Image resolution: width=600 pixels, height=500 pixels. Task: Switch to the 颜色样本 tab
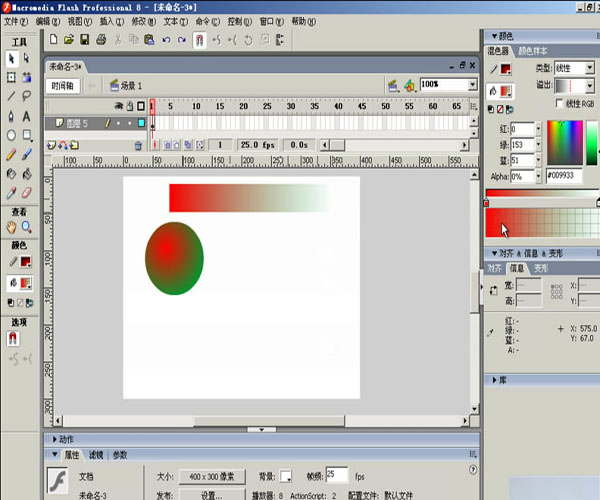pyautogui.click(x=534, y=50)
